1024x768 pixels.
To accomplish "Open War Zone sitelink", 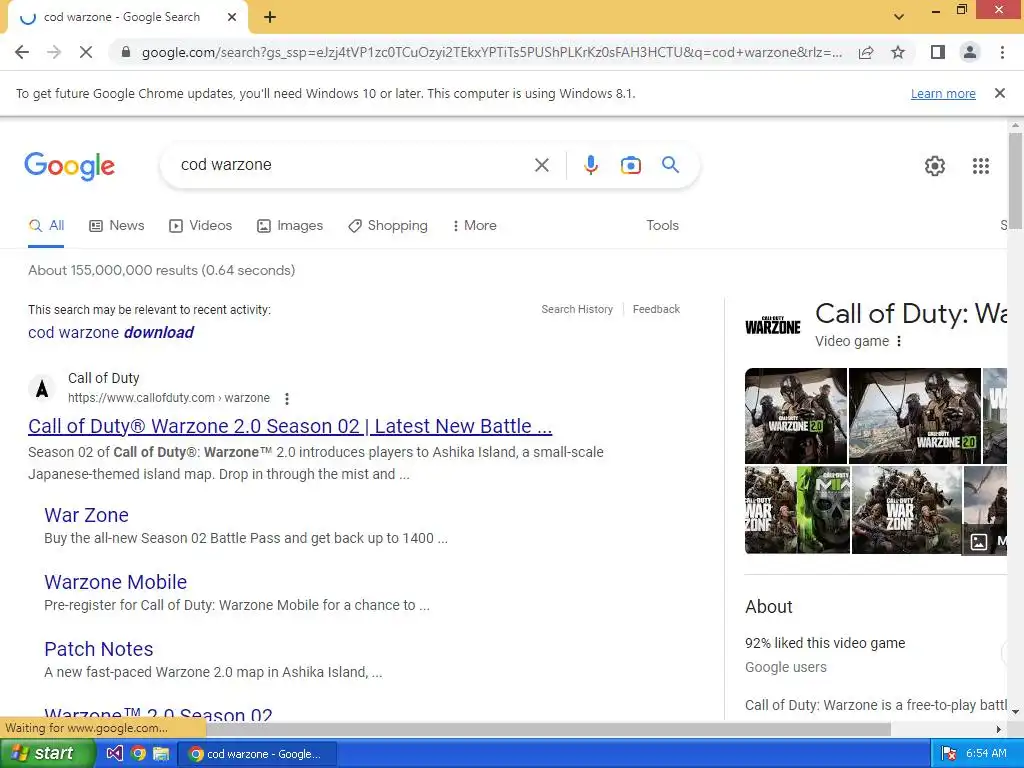I will coord(86,515).
